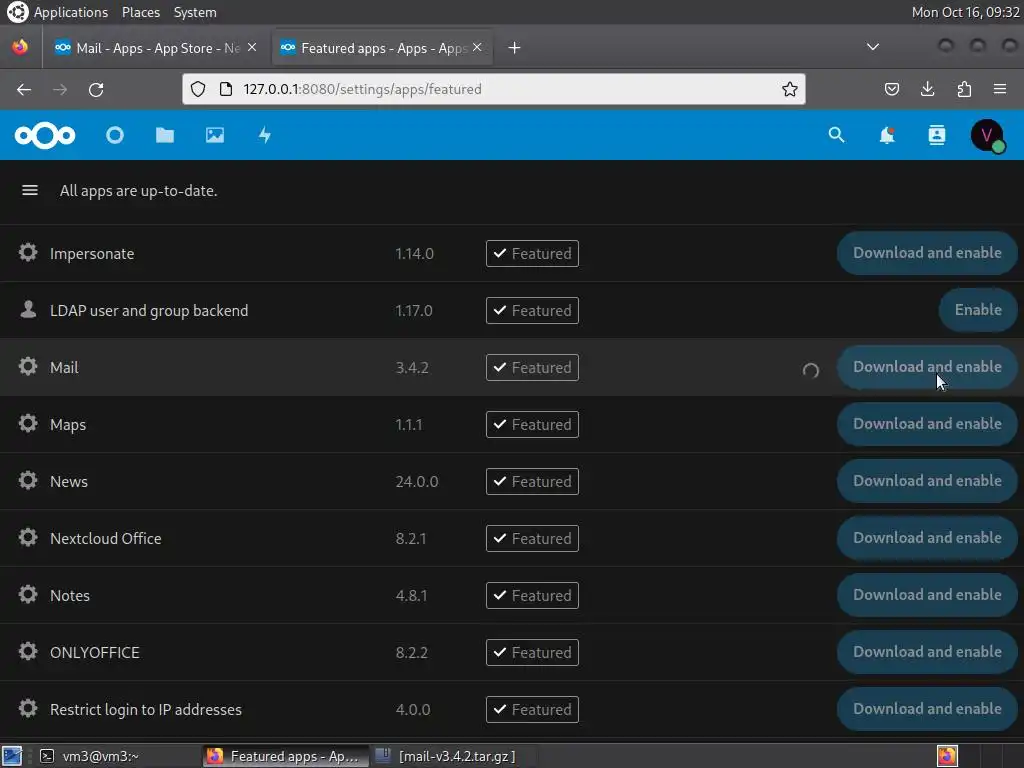This screenshot has height=768, width=1024.
Task: Select the Restrict login to IP addresses row
Action: coord(512,709)
